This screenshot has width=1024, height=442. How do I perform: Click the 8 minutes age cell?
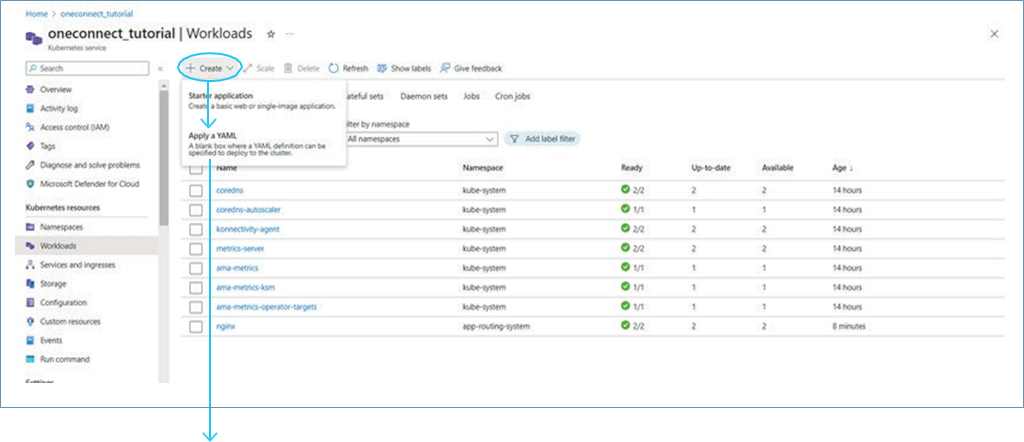tap(849, 326)
